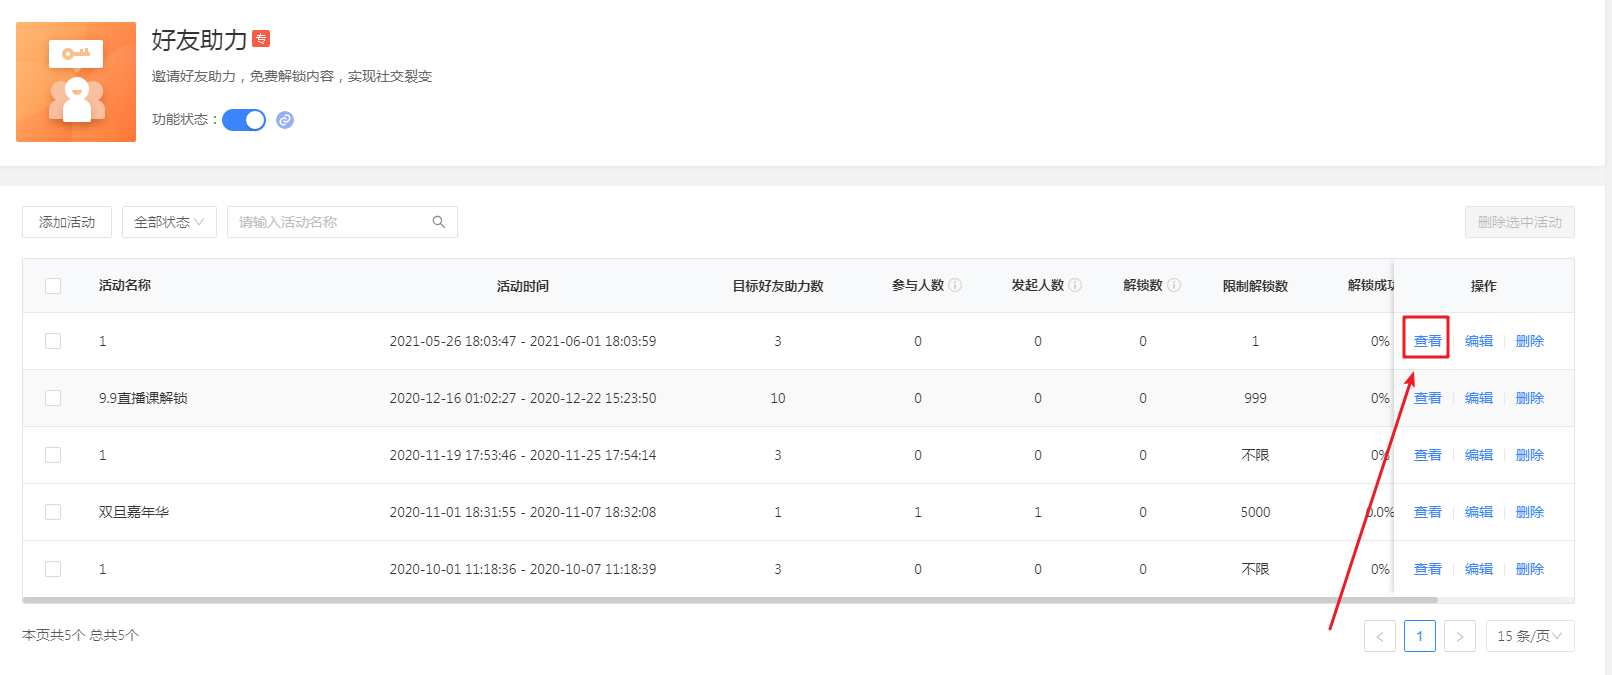Image resolution: width=1612 pixels, height=675 pixels.
Task: Click 编辑 for the 2021-05-26 activity
Action: pos(1478,341)
